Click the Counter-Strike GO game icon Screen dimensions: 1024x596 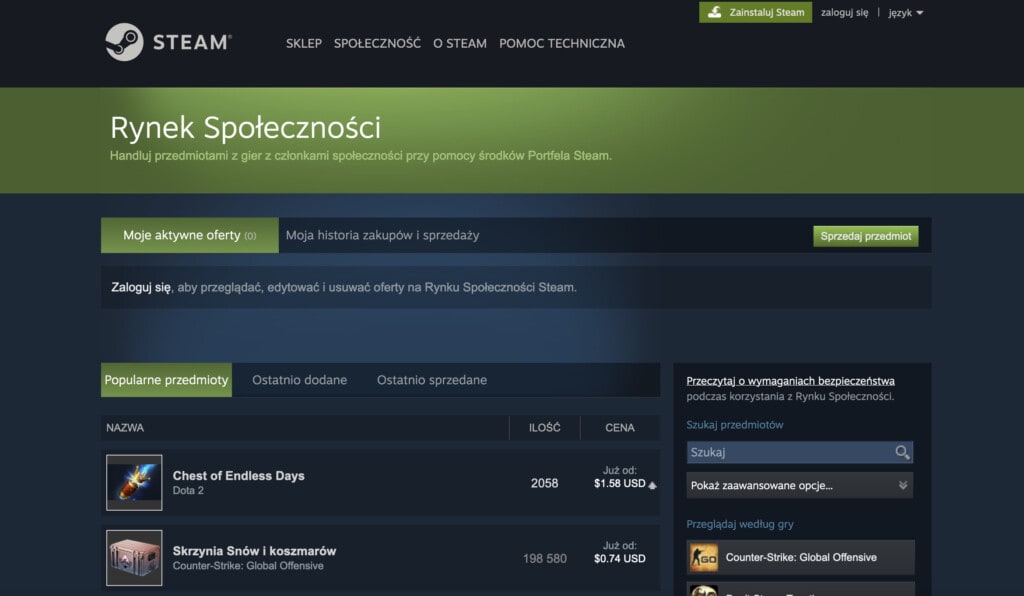click(703, 557)
